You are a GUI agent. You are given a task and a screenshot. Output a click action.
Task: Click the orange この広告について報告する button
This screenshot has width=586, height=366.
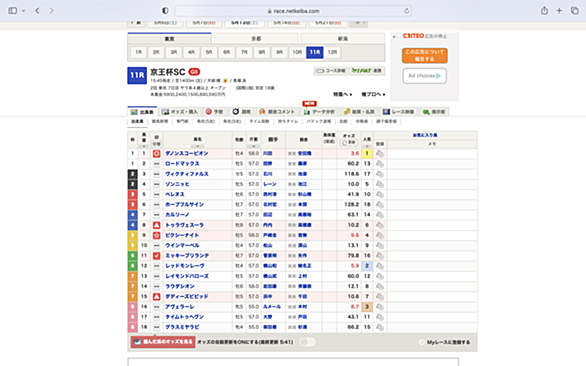click(425, 55)
